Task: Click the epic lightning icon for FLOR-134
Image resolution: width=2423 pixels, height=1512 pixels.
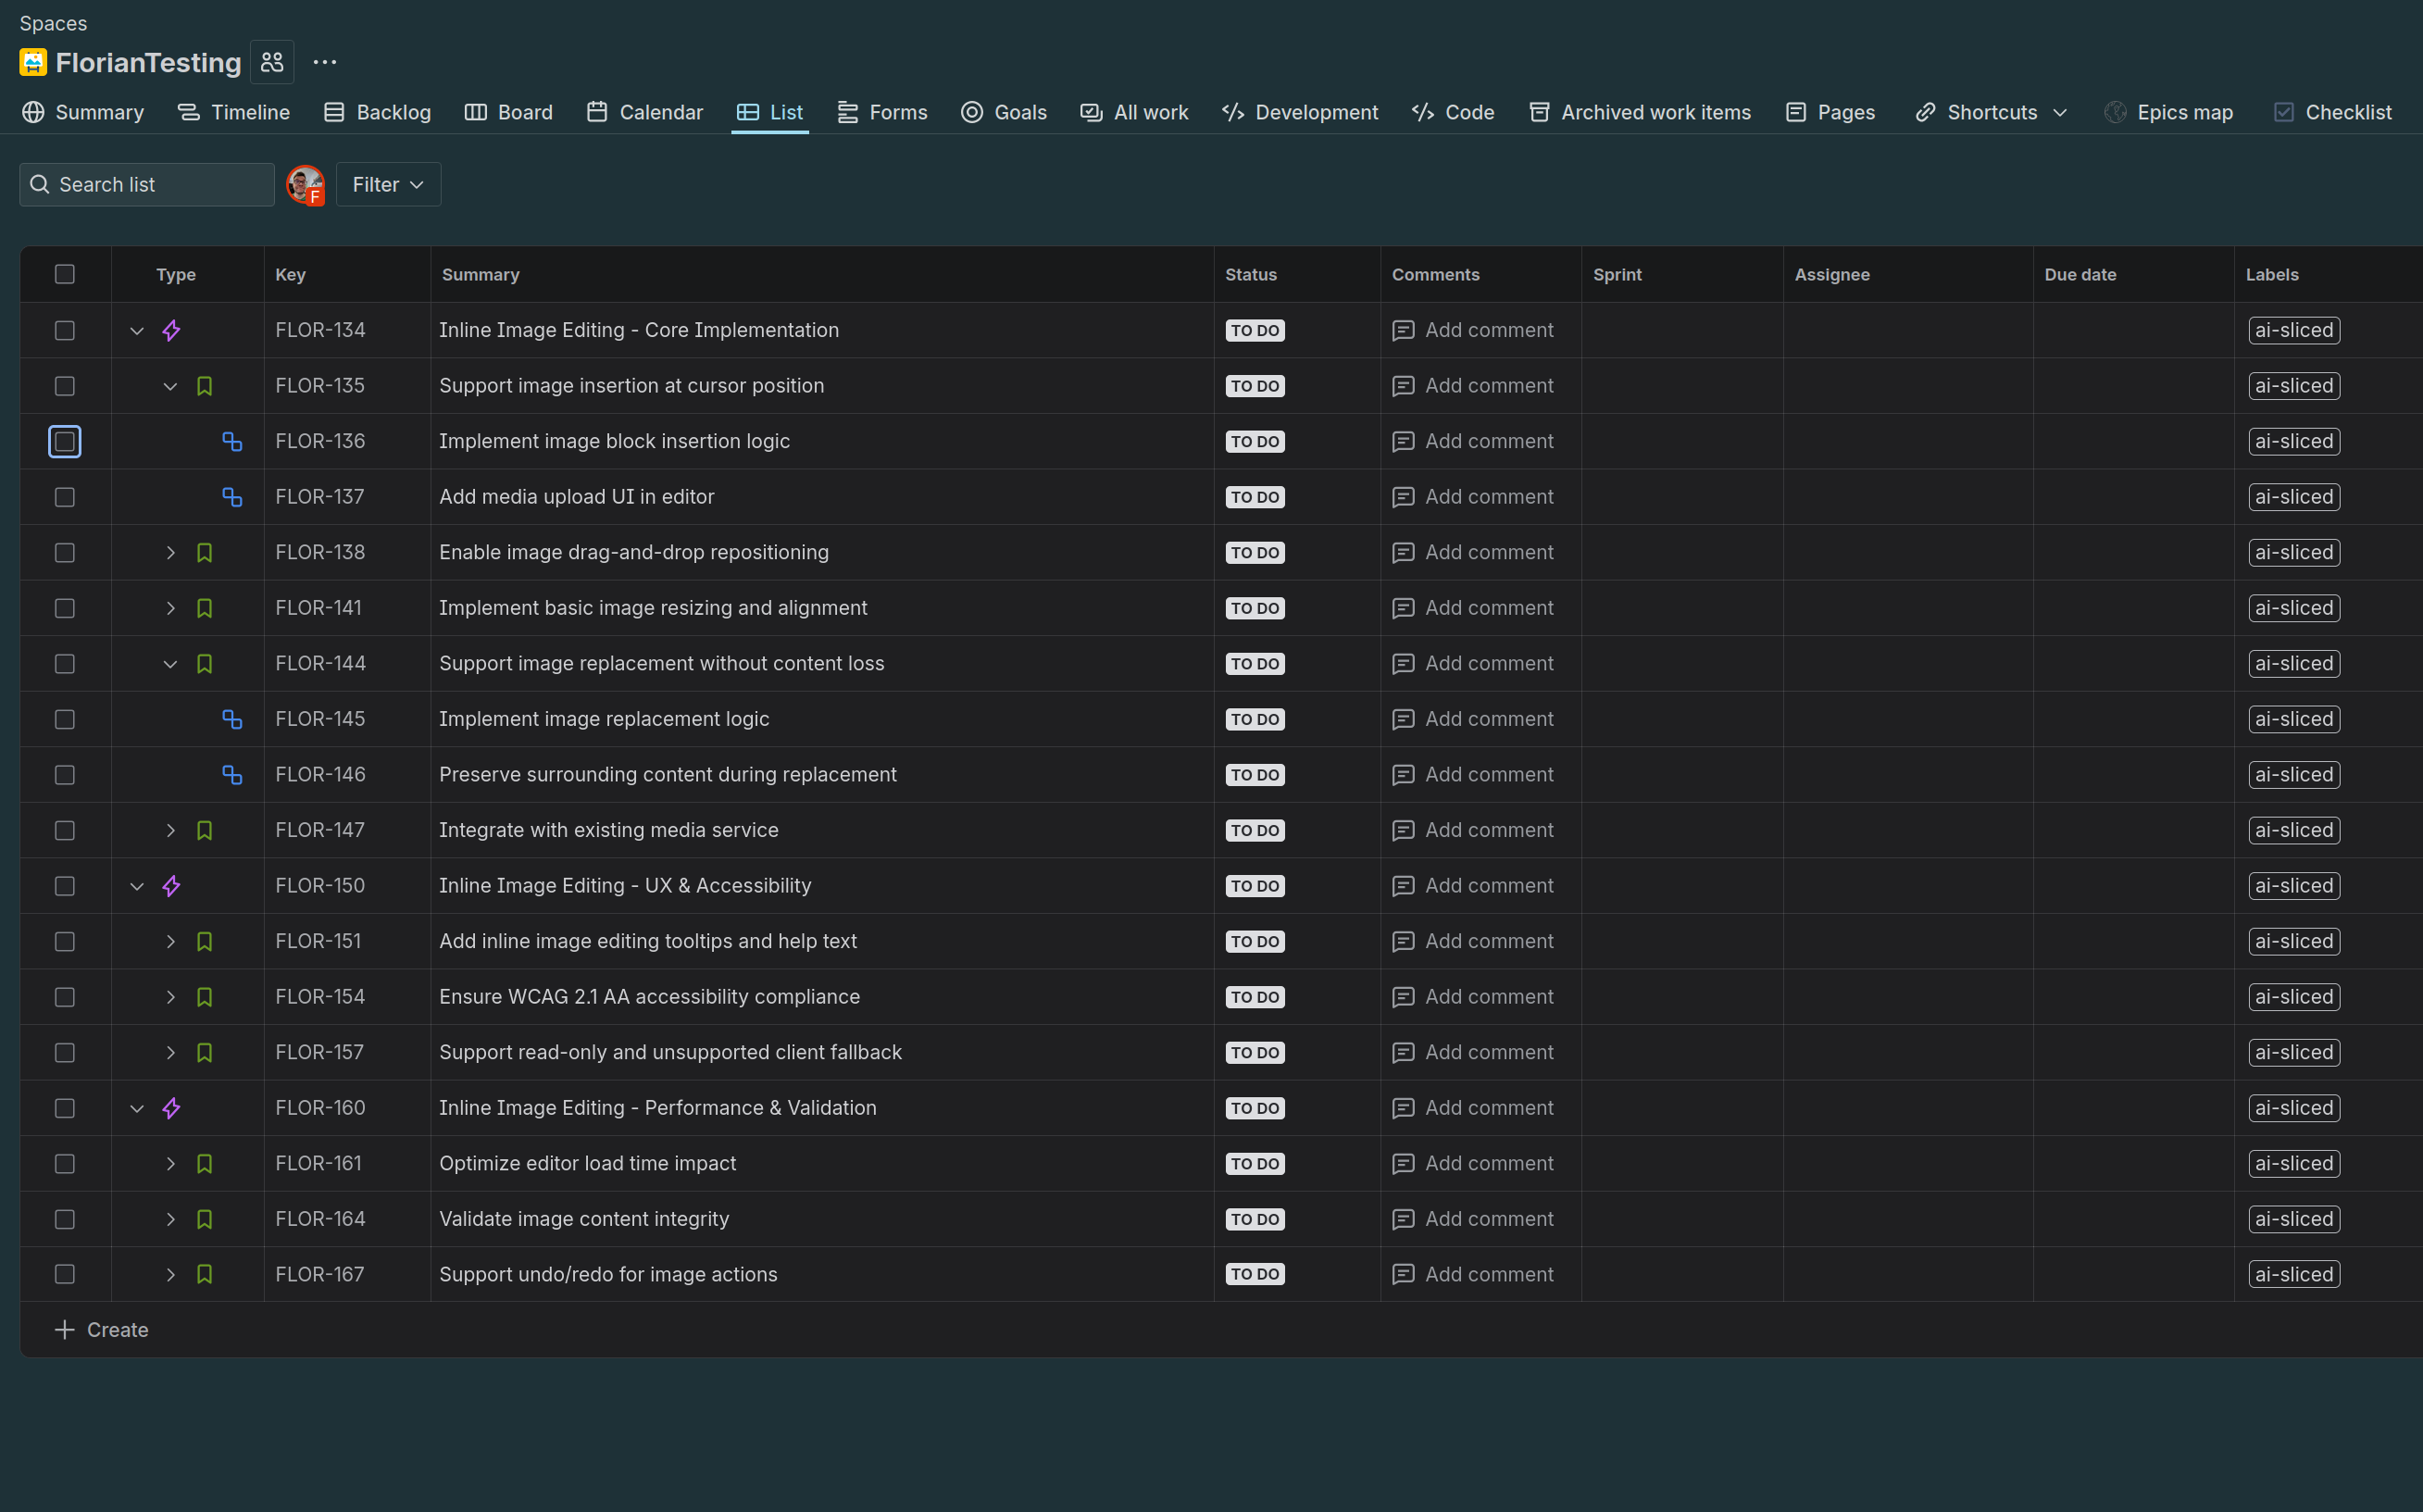Action: [x=171, y=330]
